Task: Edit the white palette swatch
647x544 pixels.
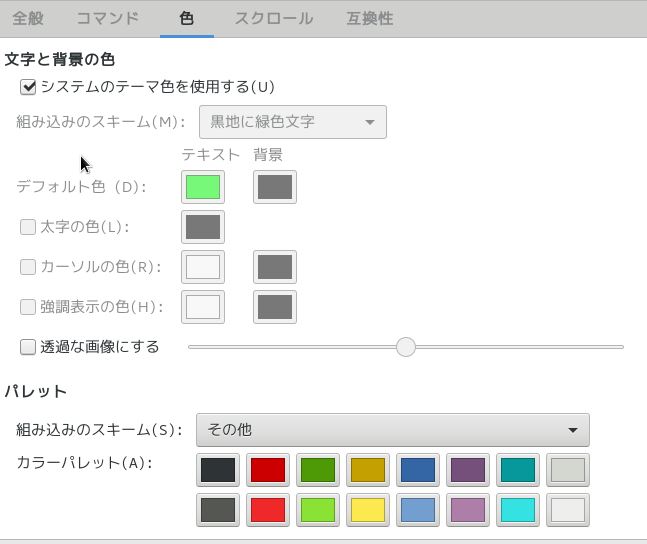Action: pos(568,510)
